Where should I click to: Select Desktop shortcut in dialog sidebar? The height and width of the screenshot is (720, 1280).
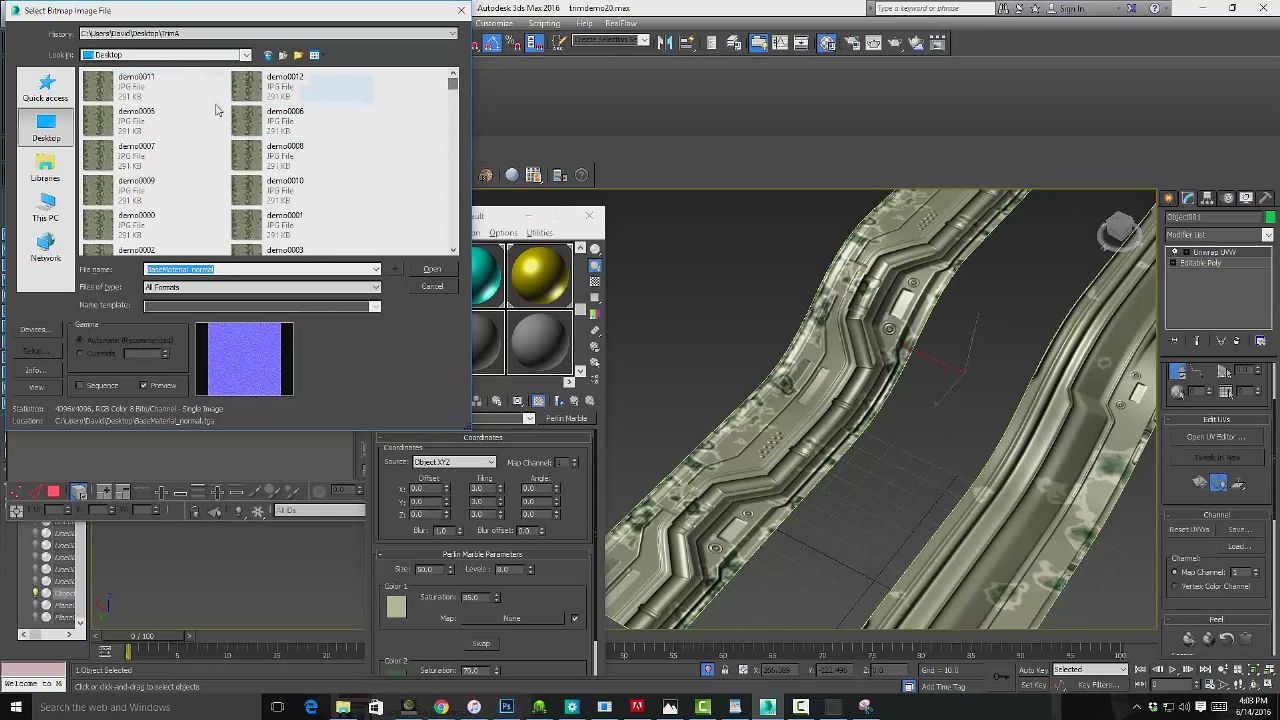[46, 128]
